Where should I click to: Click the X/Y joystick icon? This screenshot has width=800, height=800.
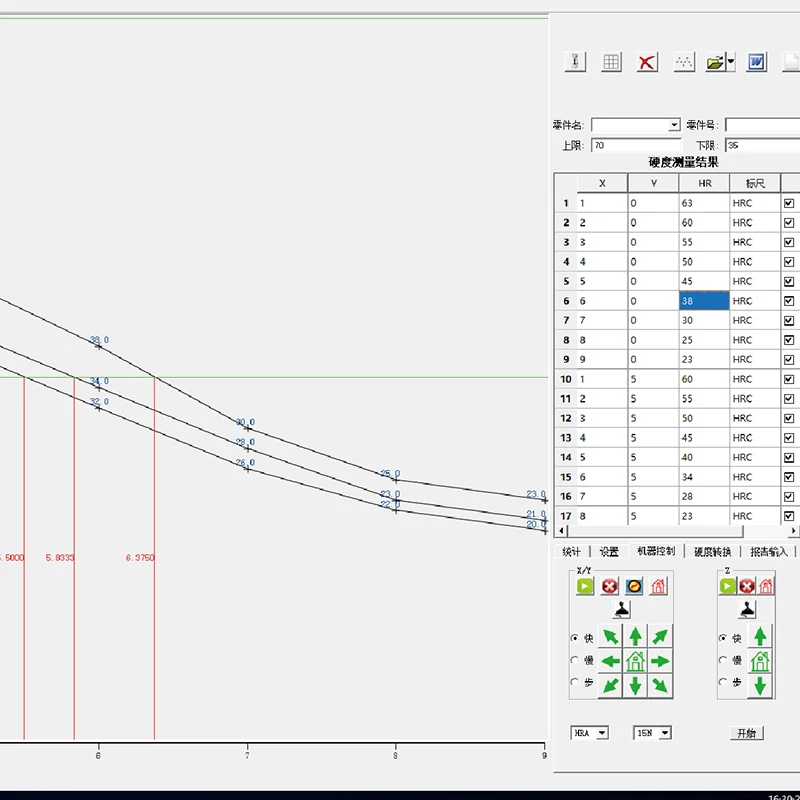point(622,610)
